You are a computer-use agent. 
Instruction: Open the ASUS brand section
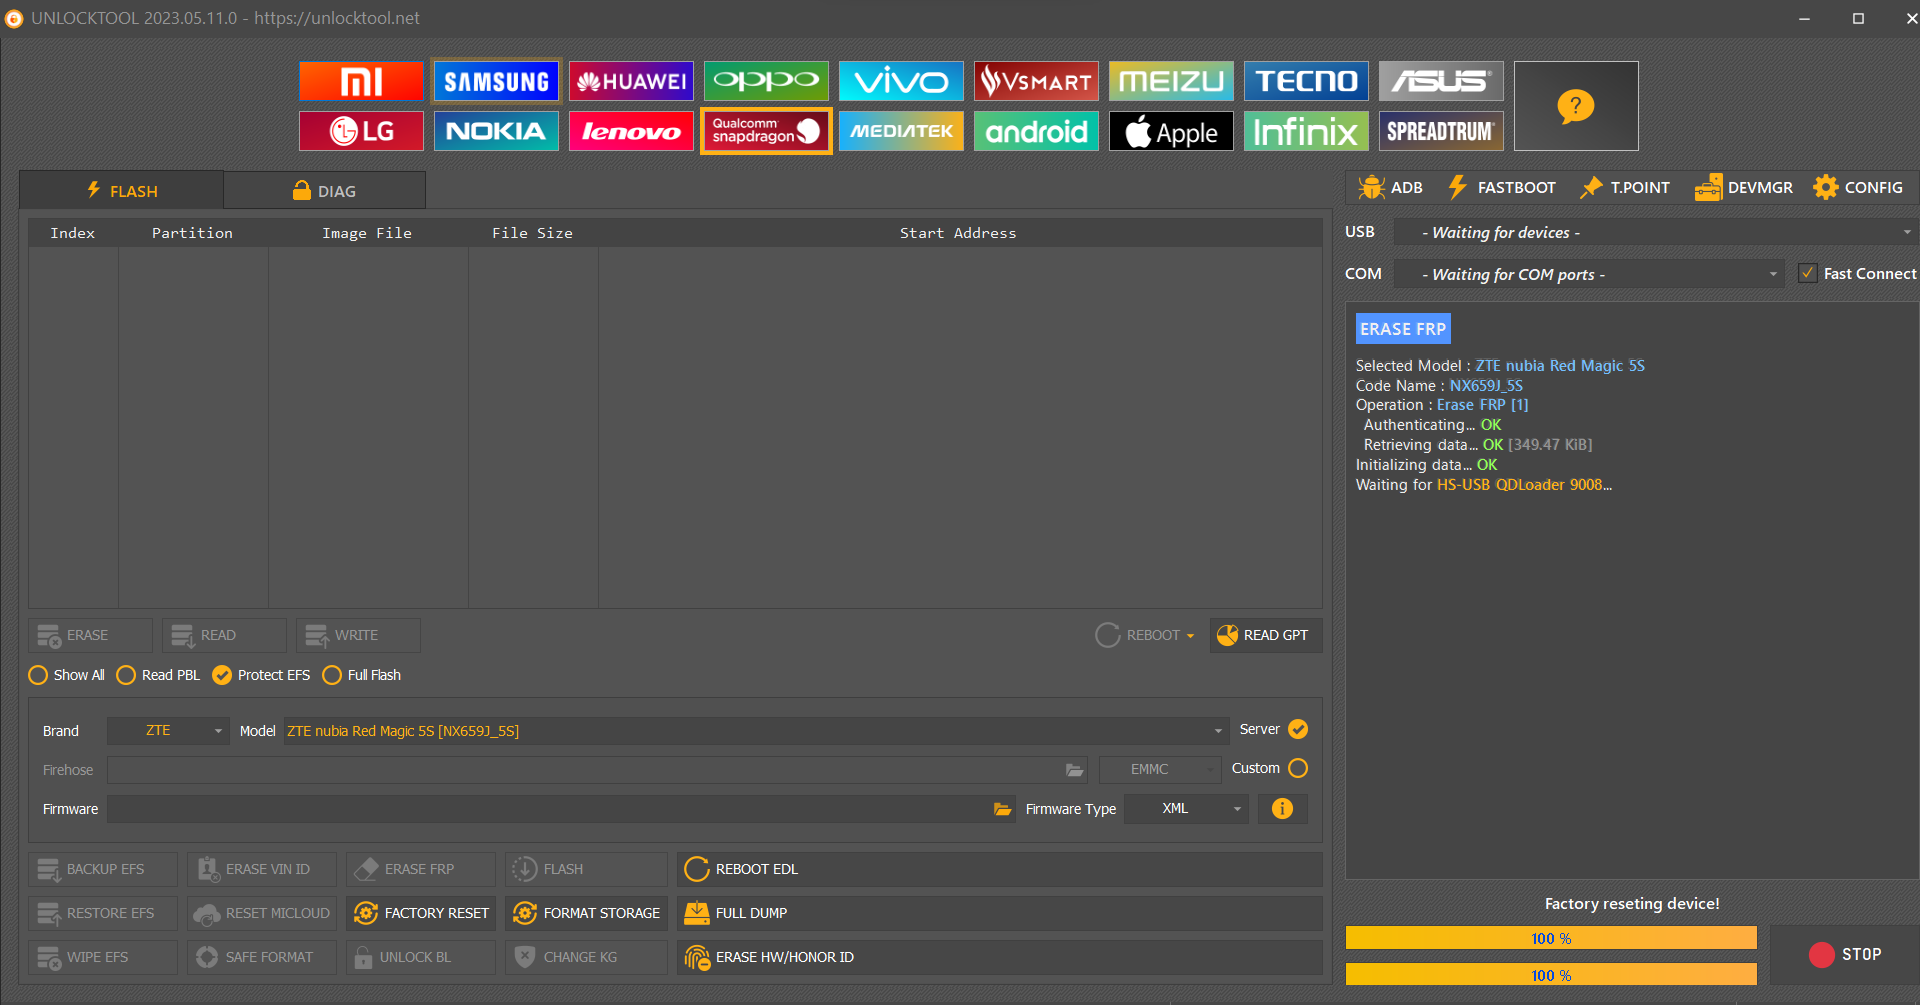click(x=1441, y=81)
